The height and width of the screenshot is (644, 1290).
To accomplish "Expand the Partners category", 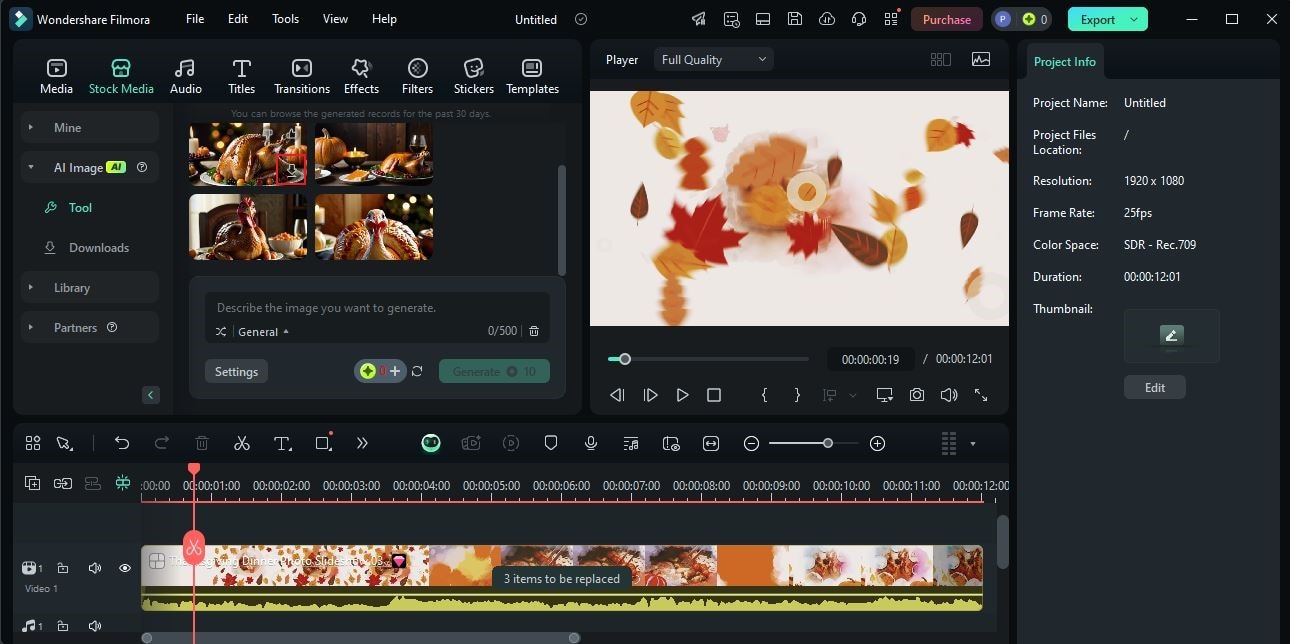I will pyautogui.click(x=90, y=327).
